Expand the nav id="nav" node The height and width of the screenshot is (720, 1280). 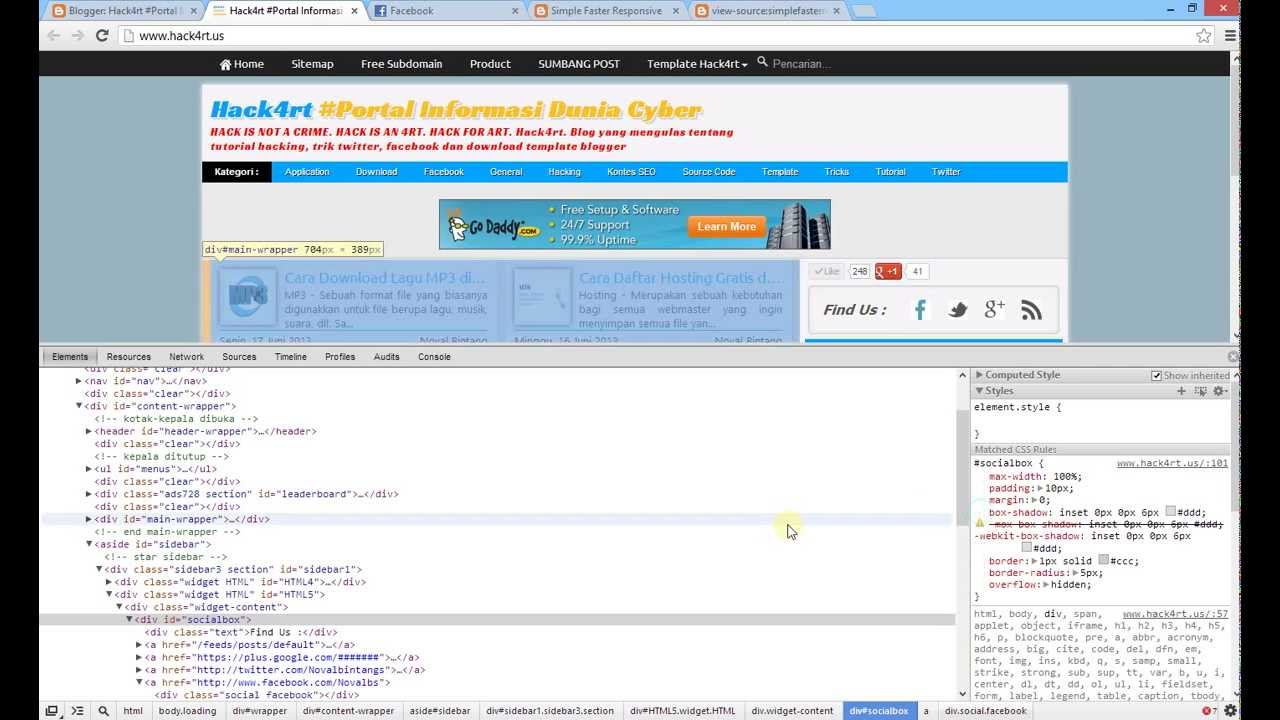[79, 381]
